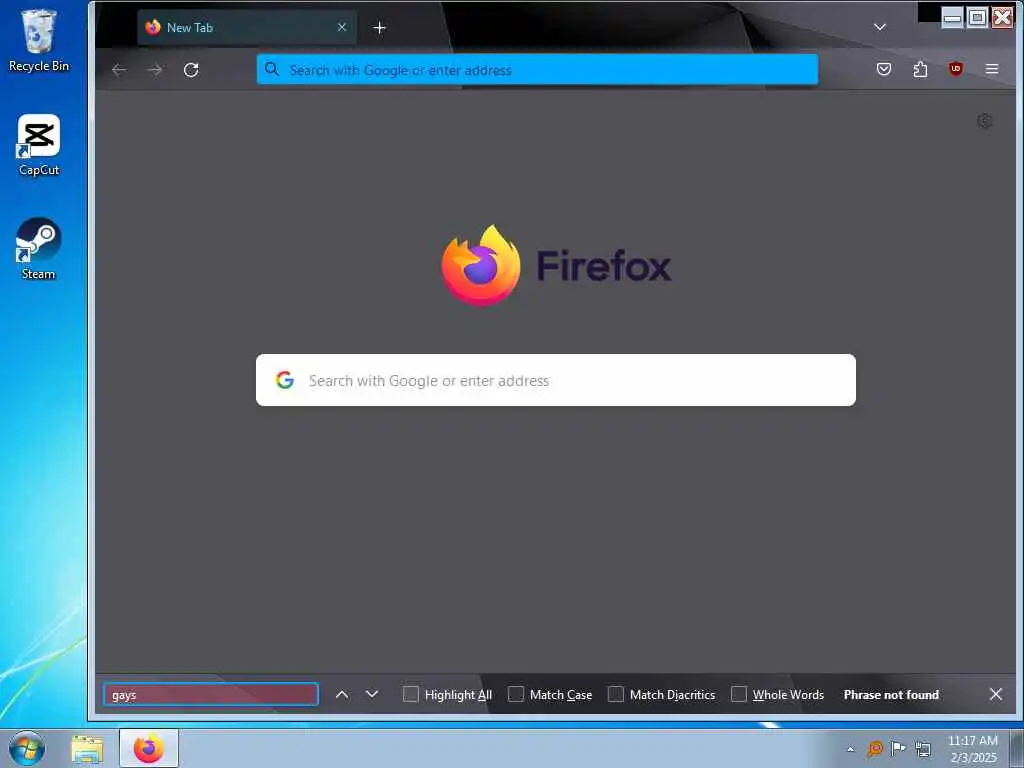Open the Extensions puzzle icon
This screenshot has width=1024, height=768.
920,69
